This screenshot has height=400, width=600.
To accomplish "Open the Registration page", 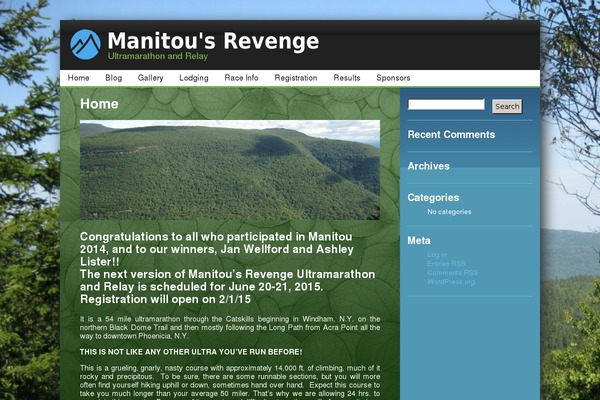I will coord(296,78).
